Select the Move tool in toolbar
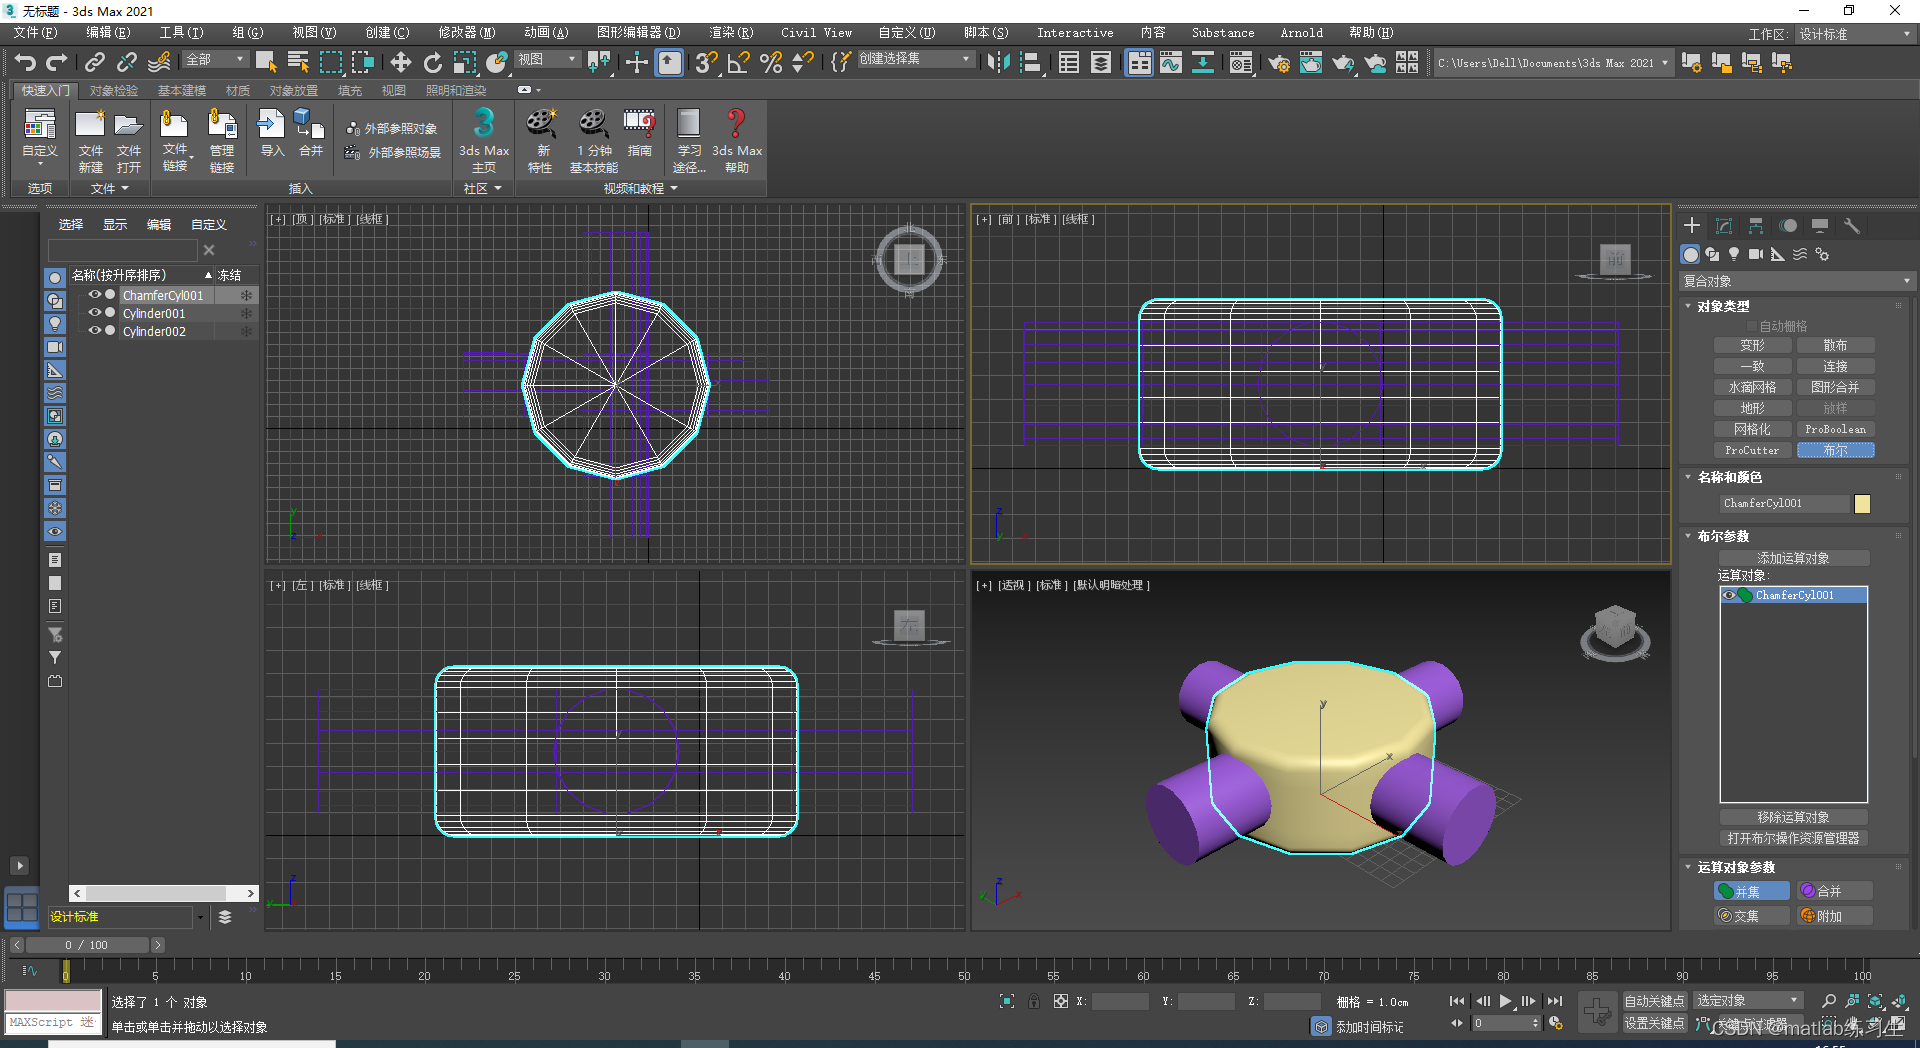 pos(400,63)
